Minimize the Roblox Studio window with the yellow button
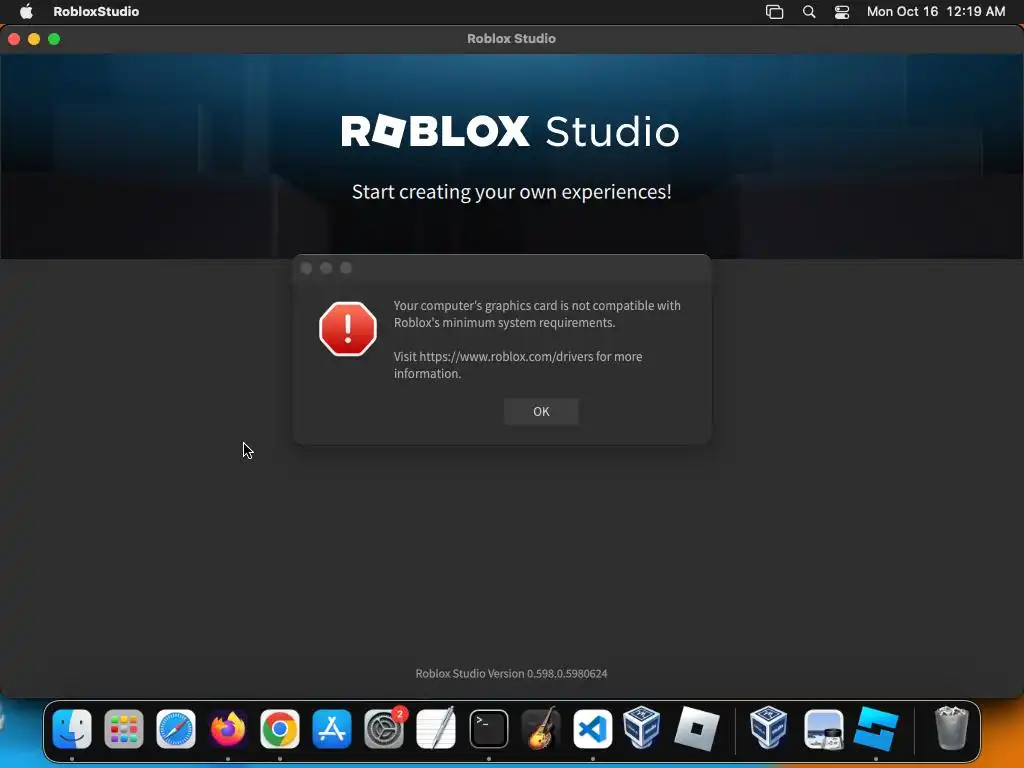Image resolution: width=1024 pixels, height=768 pixels. coord(34,39)
